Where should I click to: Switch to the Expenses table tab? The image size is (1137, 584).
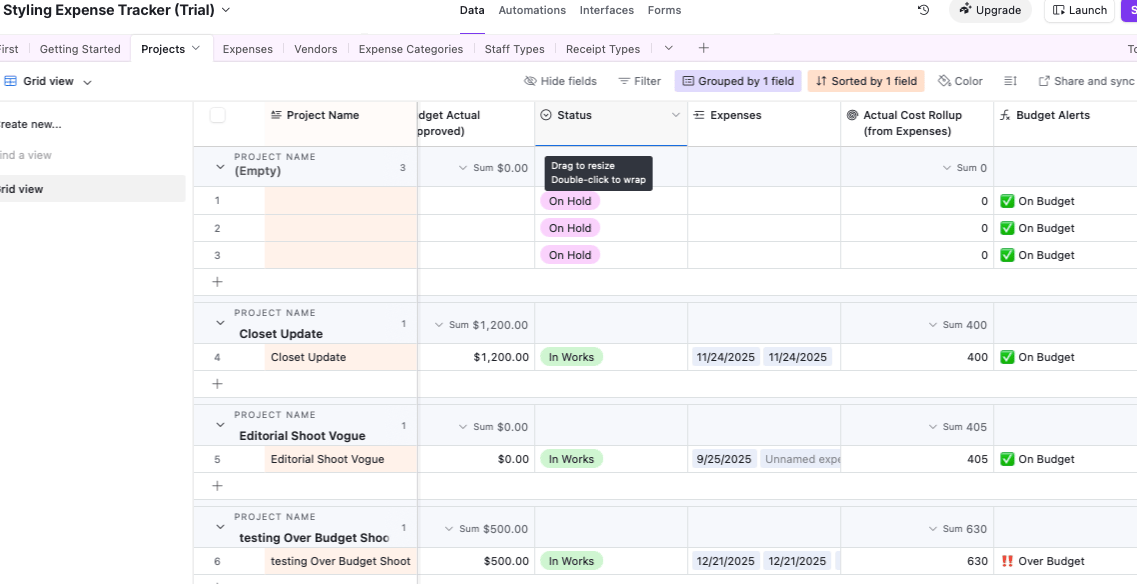tap(248, 49)
